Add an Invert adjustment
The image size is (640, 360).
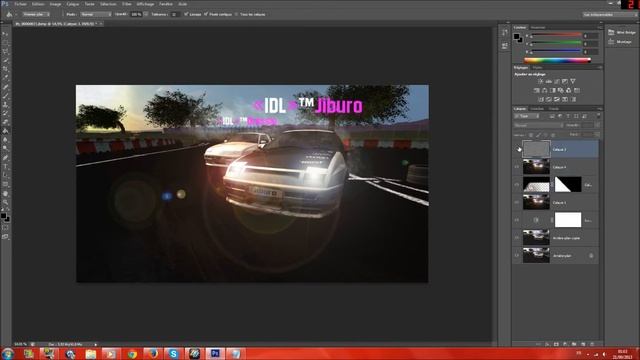pos(541,99)
